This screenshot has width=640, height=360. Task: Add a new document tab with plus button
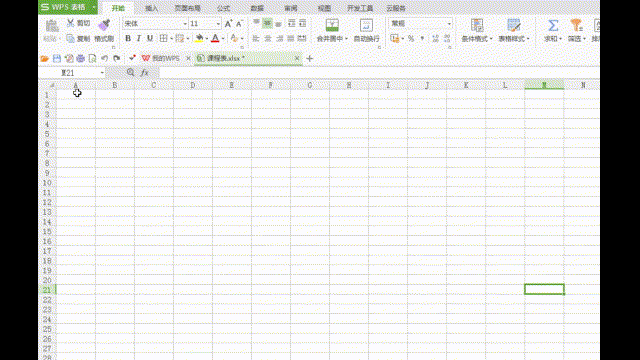pos(309,59)
